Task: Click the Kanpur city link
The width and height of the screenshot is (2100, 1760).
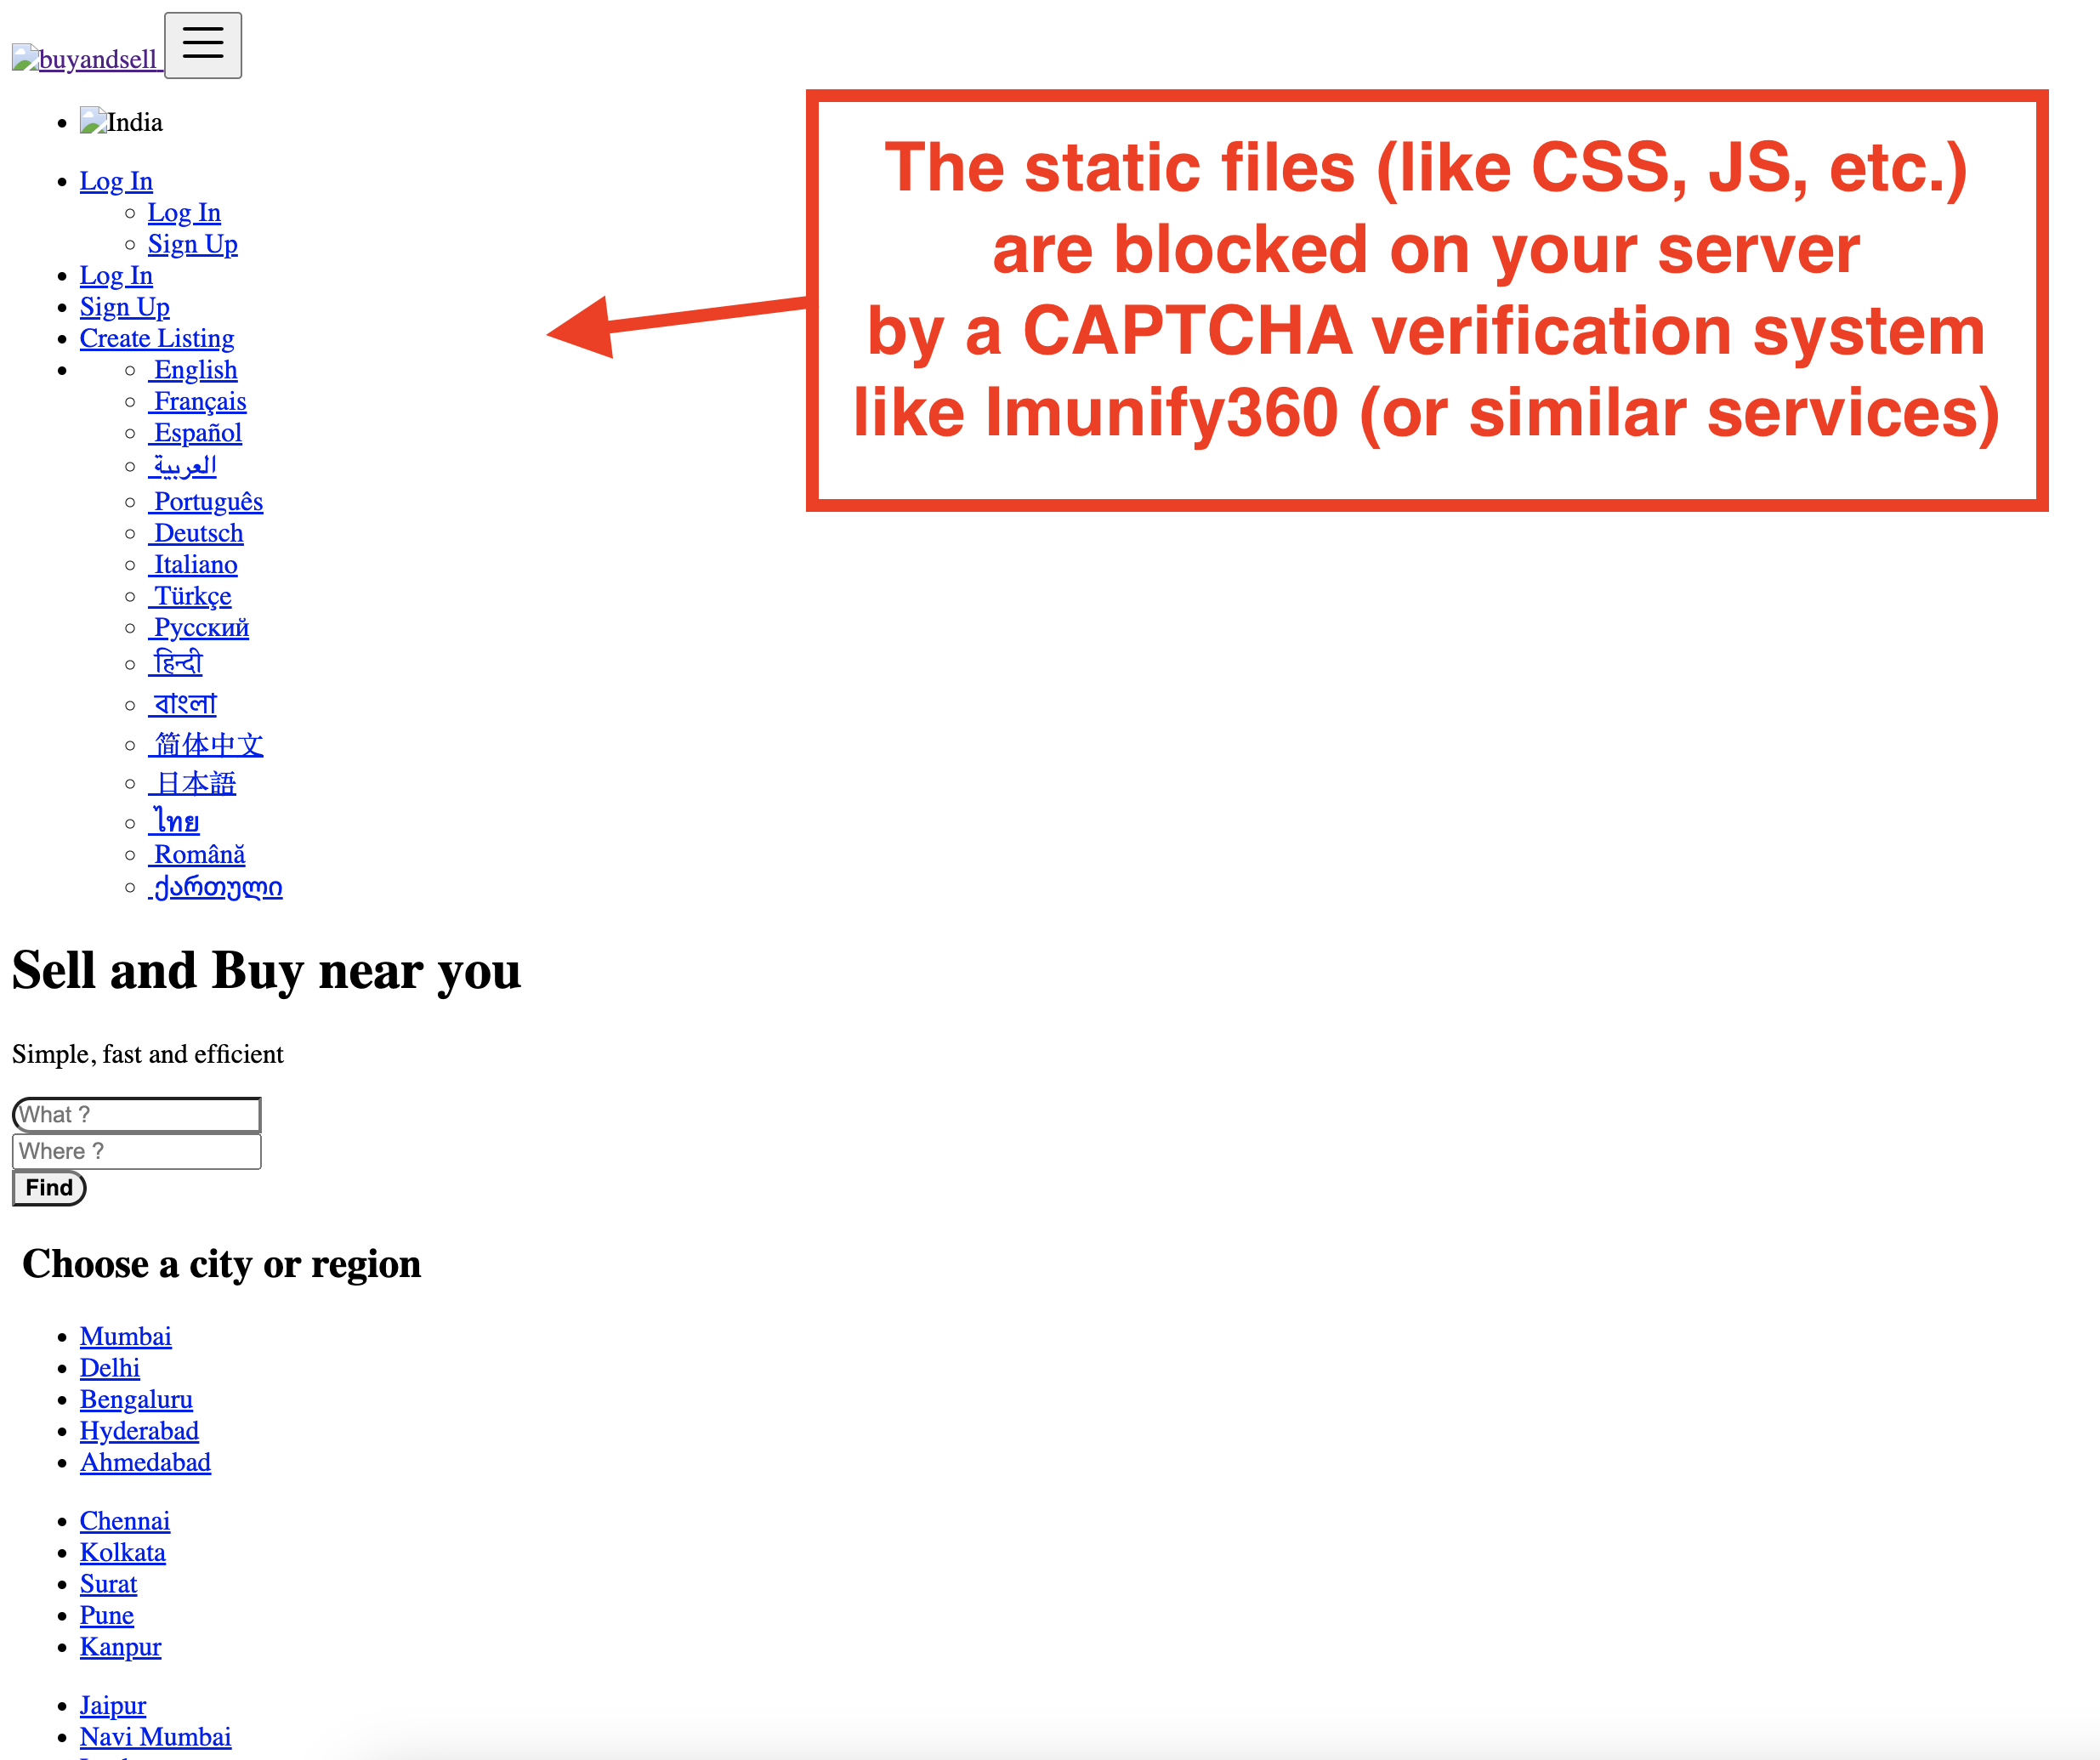Action: 120,1646
